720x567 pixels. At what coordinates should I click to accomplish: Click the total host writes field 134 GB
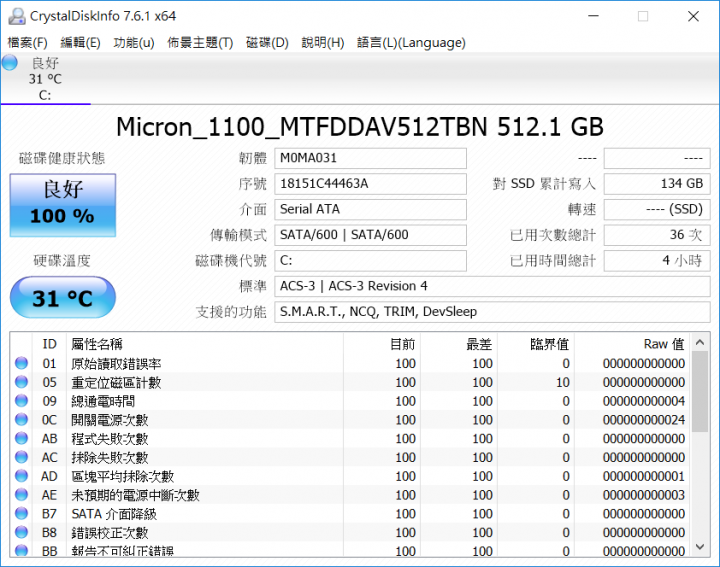point(657,184)
